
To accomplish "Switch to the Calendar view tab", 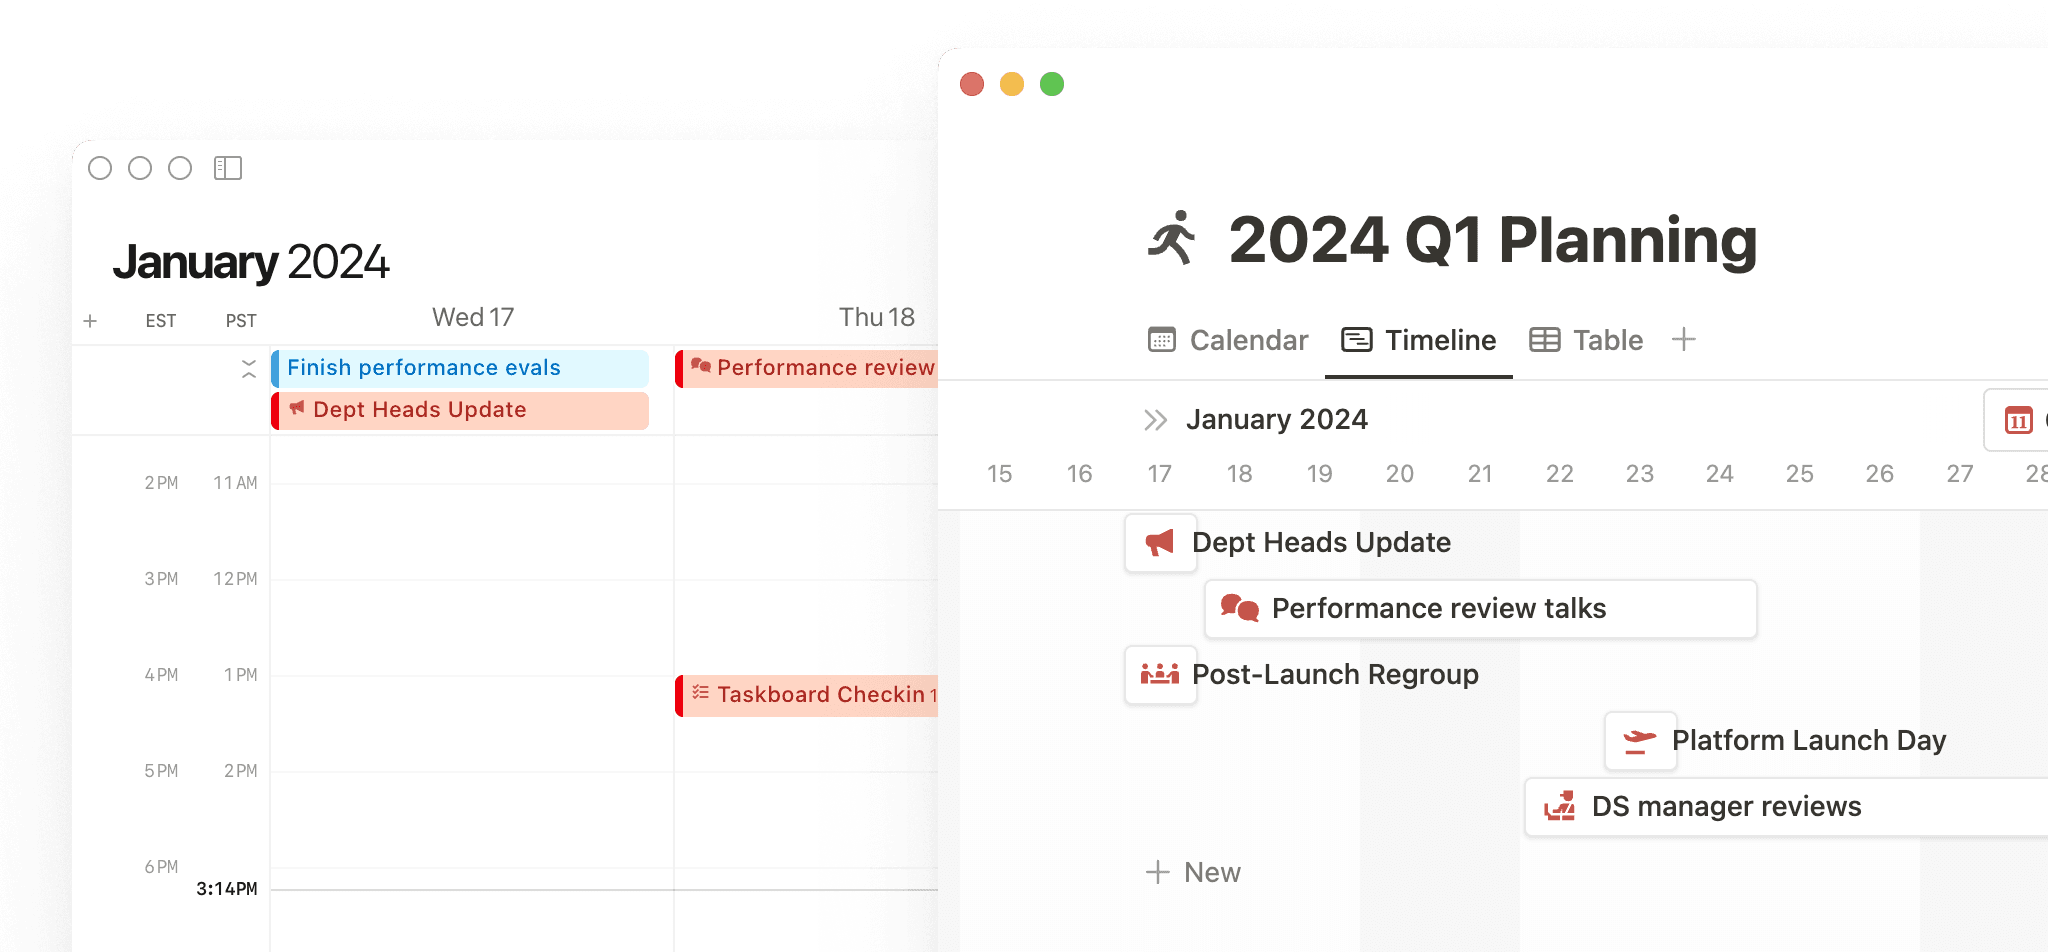I will pyautogui.click(x=1228, y=340).
